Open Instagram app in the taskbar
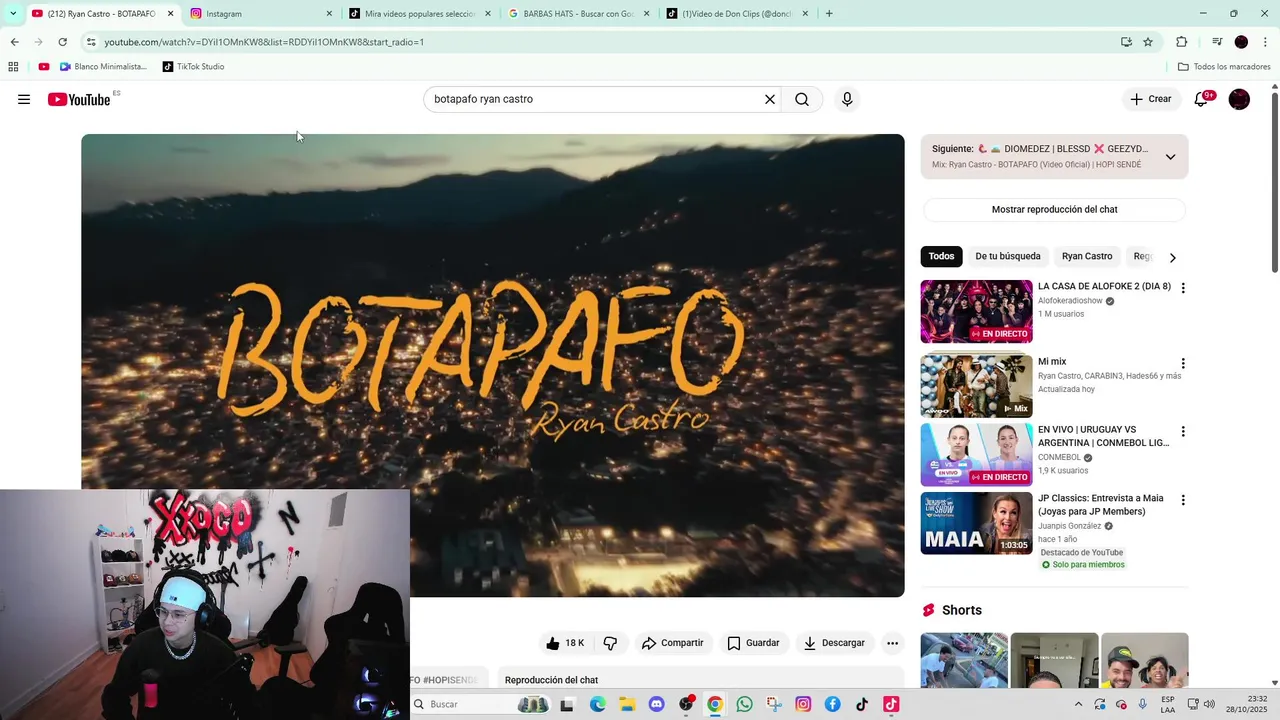Viewport: 1280px width, 720px height. 803,704
